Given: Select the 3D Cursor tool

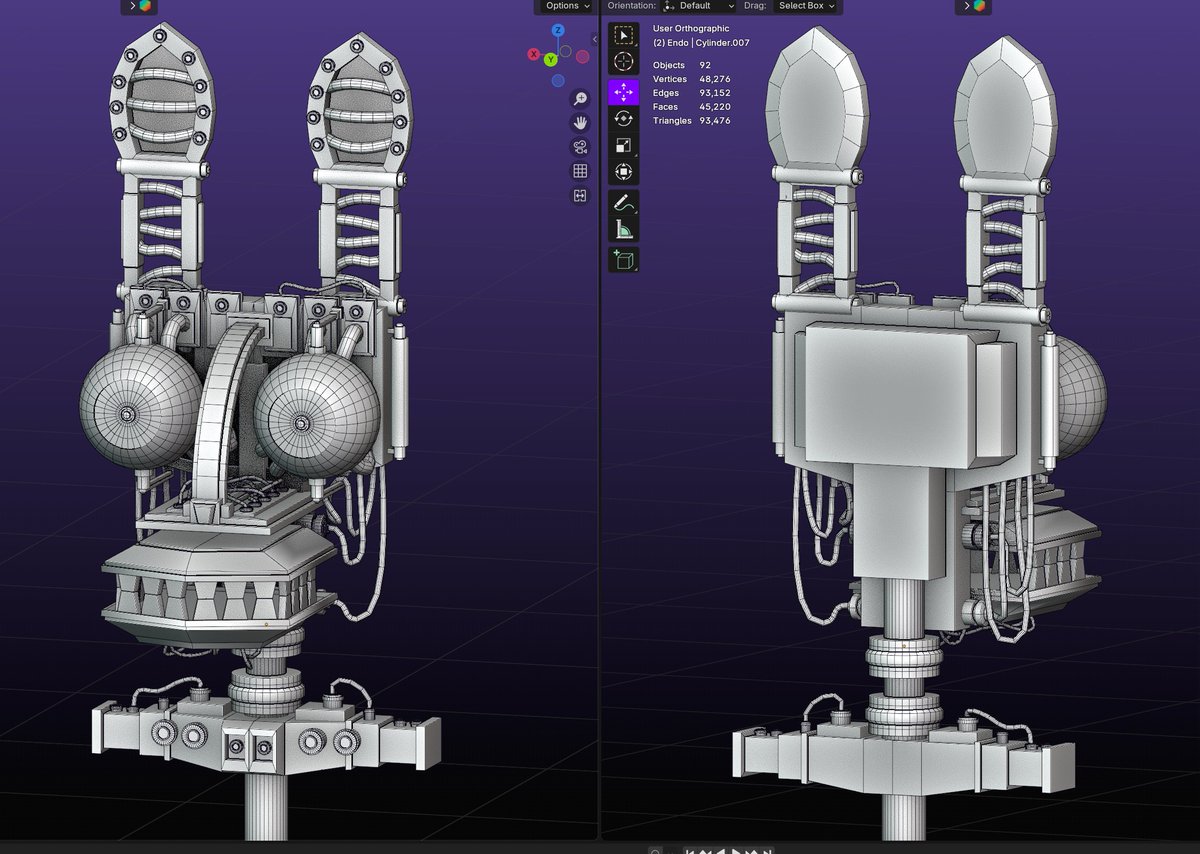Looking at the screenshot, I should click(x=624, y=62).
